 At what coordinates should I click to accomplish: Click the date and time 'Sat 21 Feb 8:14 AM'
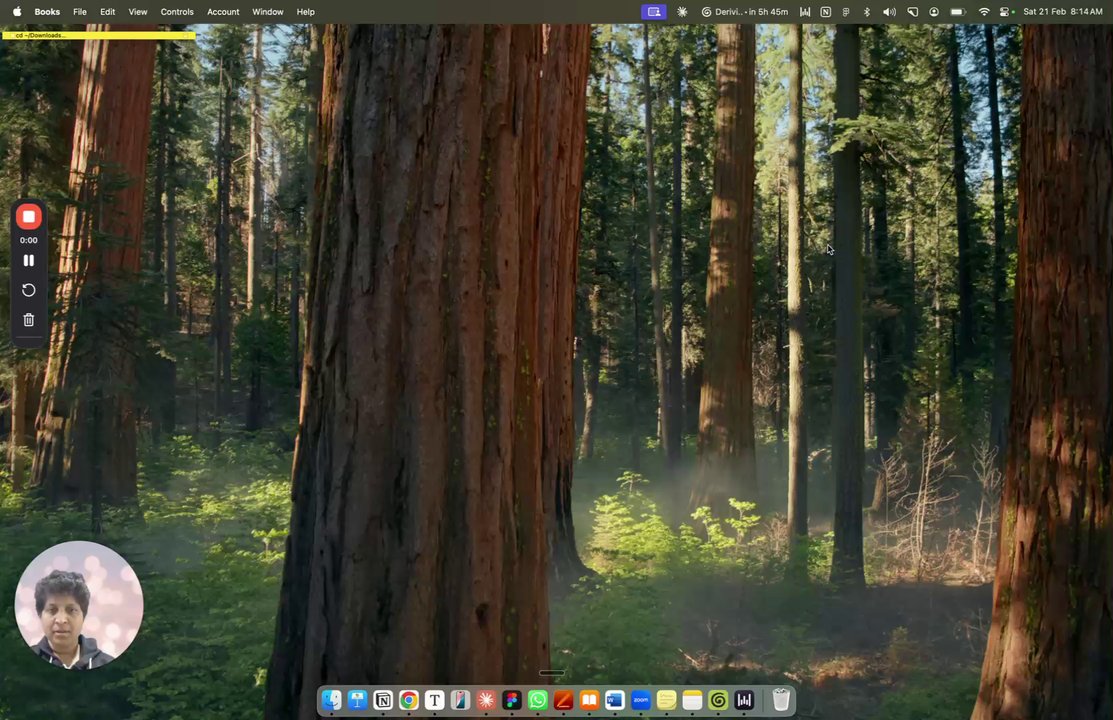click(x=1063, y=11)
